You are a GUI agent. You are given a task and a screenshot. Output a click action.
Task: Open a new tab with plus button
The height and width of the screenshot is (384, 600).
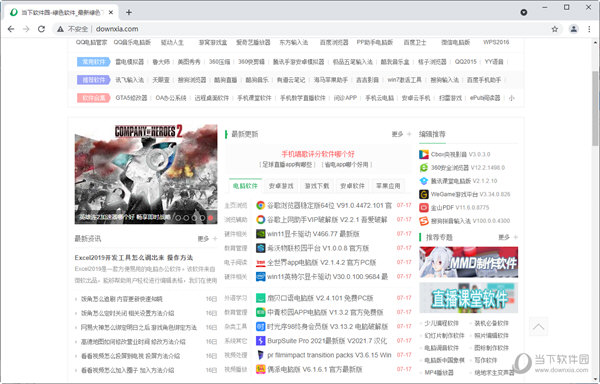pos(129,12)
